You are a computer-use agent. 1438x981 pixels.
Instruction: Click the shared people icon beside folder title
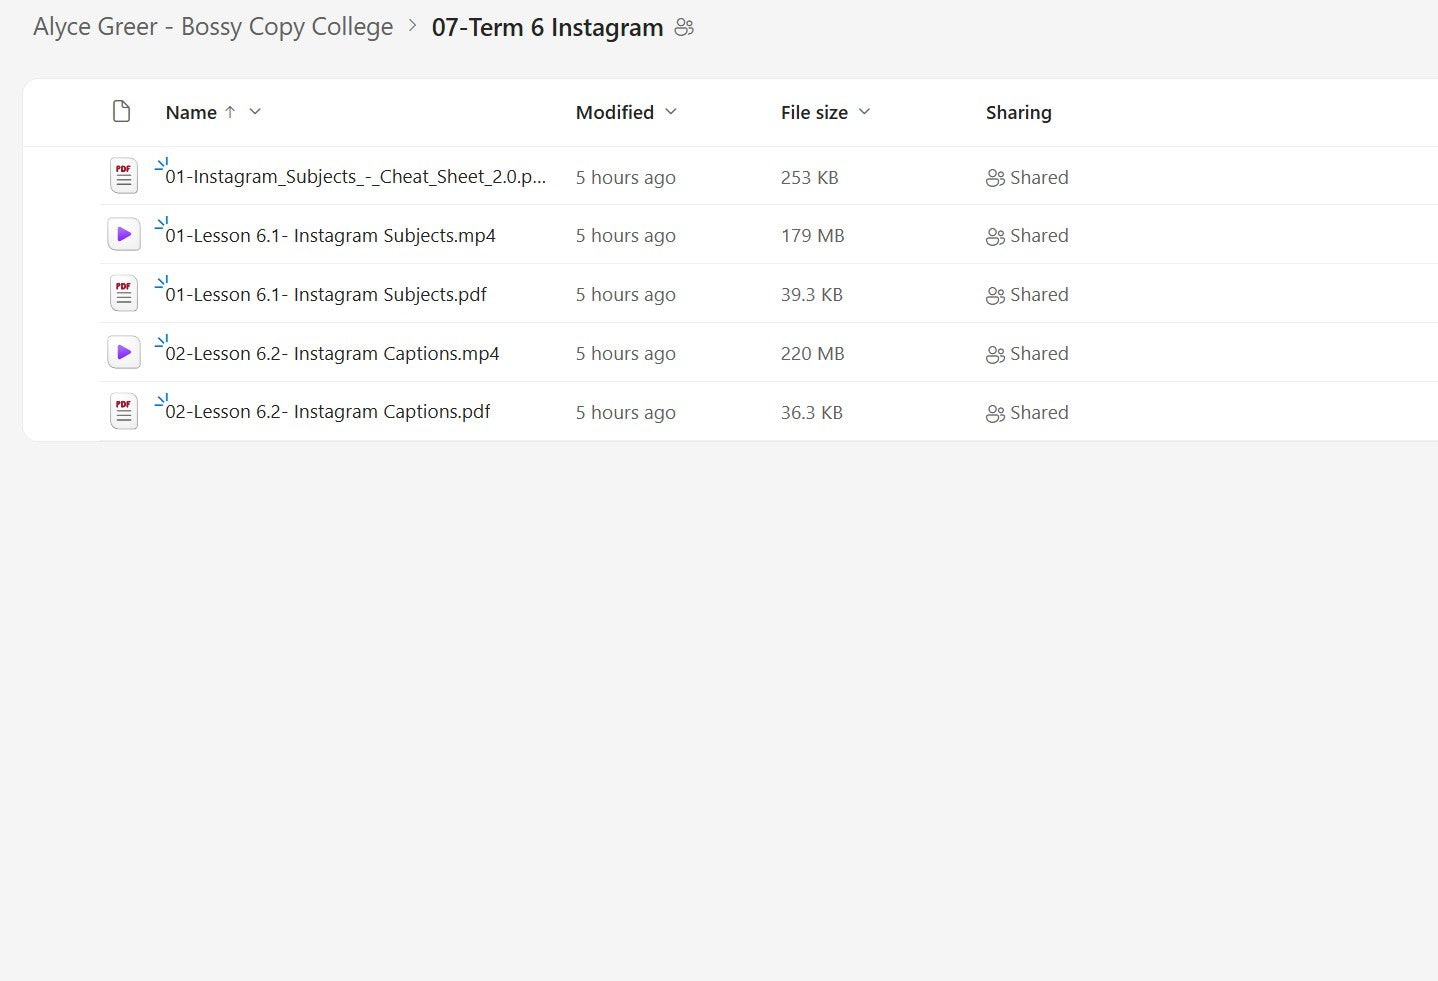[684, 28]
